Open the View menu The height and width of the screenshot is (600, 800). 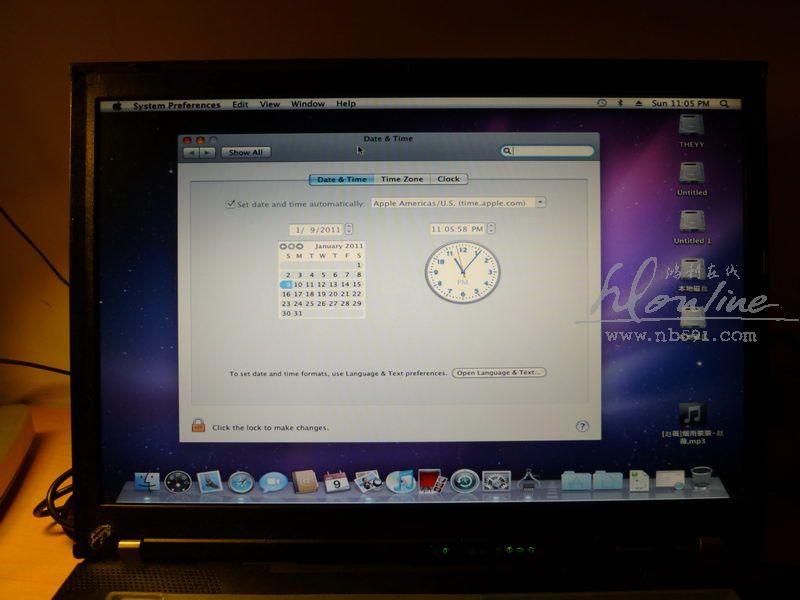point(270,104)
